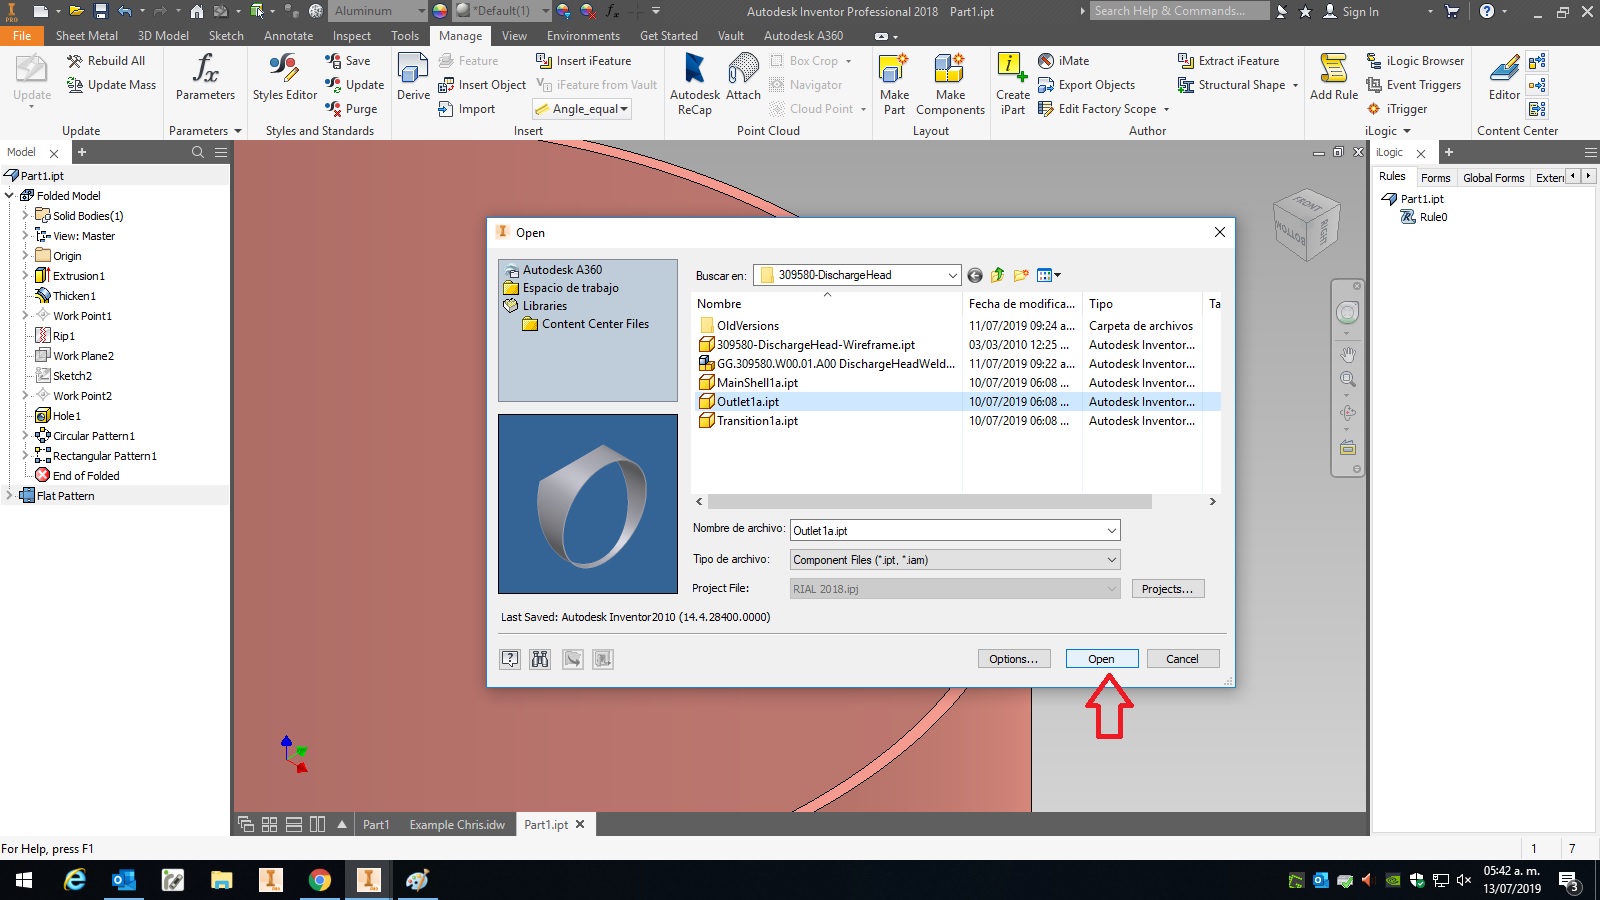Click the Find files binoculars icon
The height and width of the screenshot is (900, 1600).
point(540,659)
